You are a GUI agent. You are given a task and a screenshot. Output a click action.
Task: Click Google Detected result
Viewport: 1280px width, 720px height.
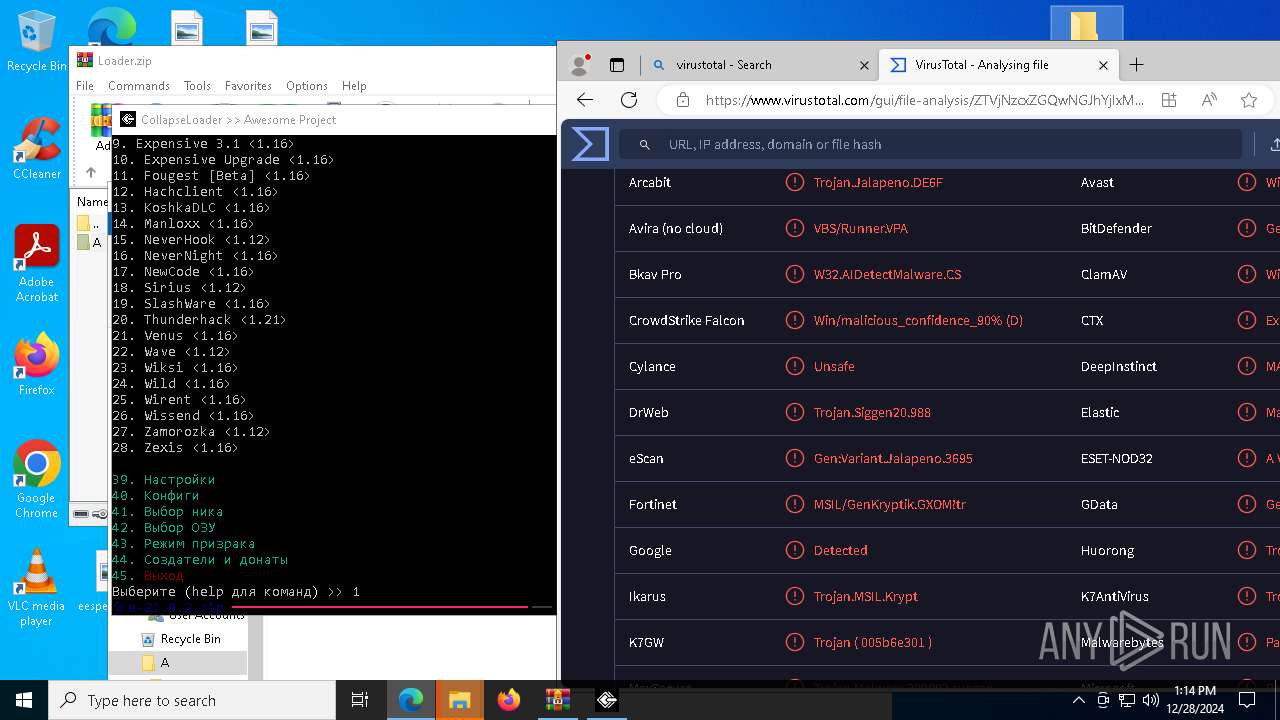point(841,550)
